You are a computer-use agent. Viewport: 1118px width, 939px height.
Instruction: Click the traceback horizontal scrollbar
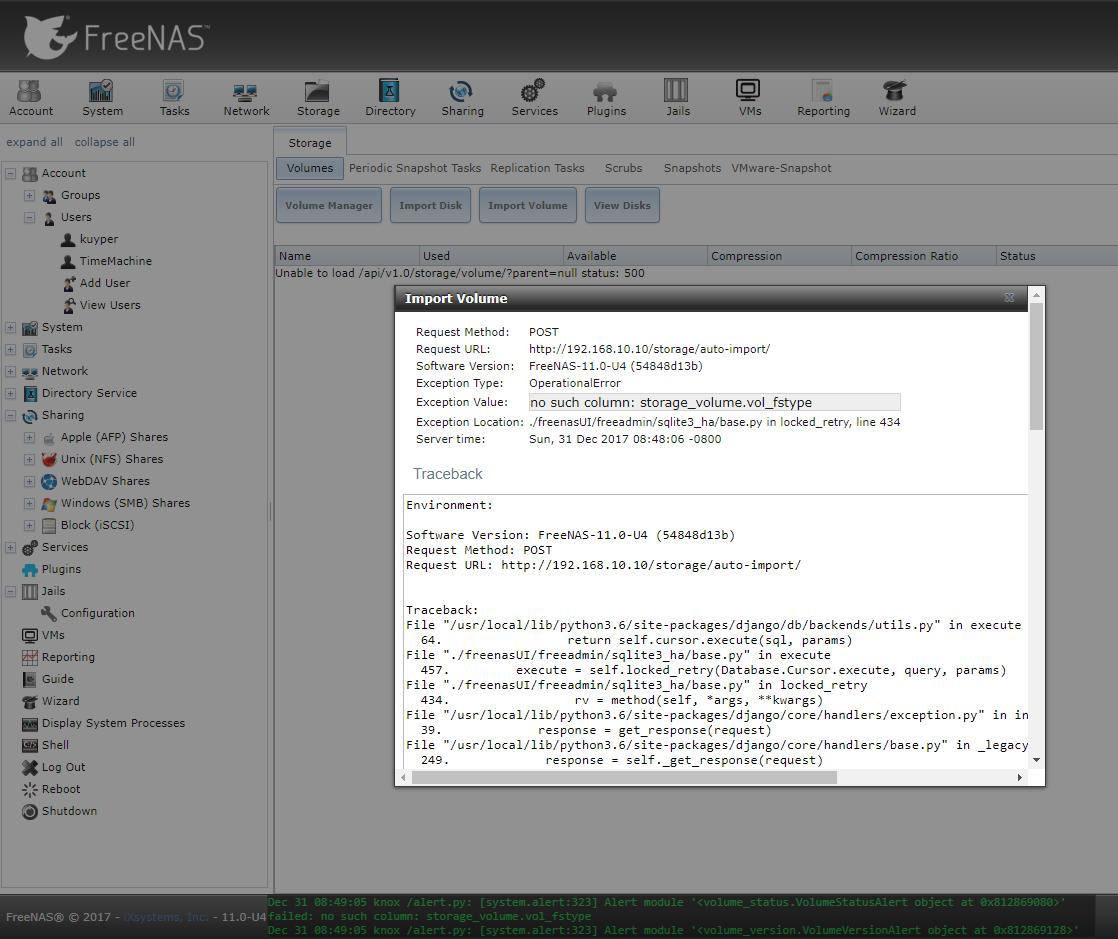tap(624, 777)
